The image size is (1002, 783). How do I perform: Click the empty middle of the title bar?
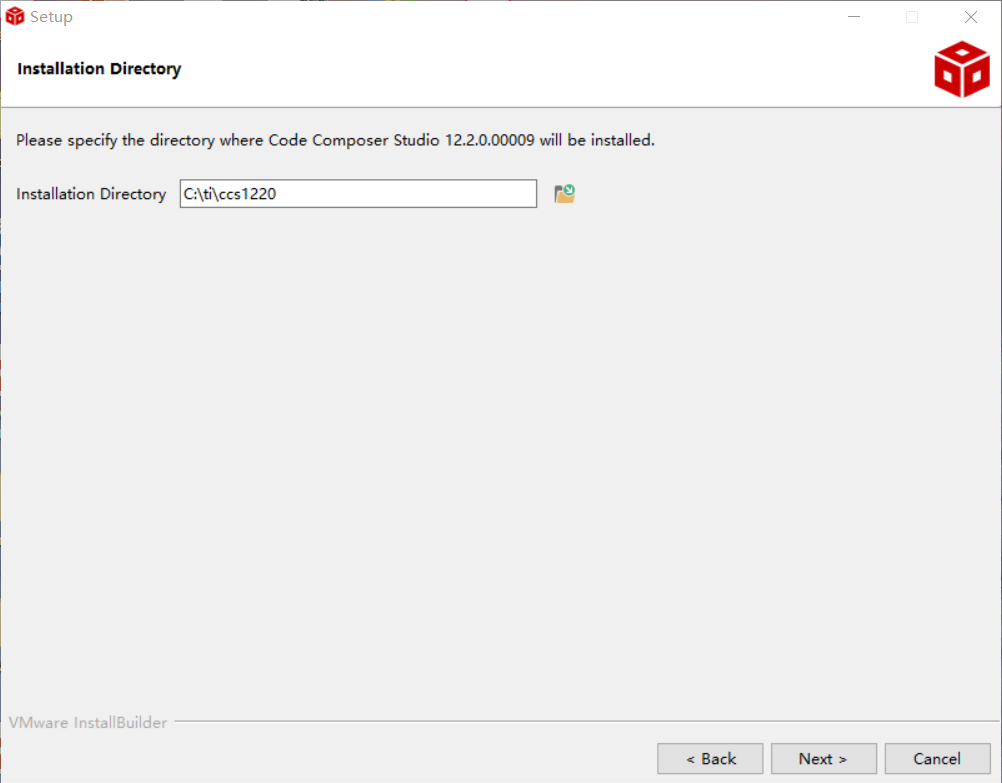click(x=450, y=17)
